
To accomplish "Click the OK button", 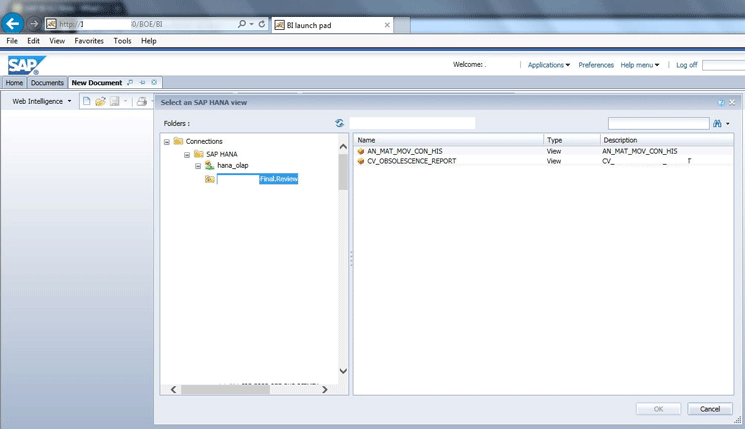I will tap(658, 409).
